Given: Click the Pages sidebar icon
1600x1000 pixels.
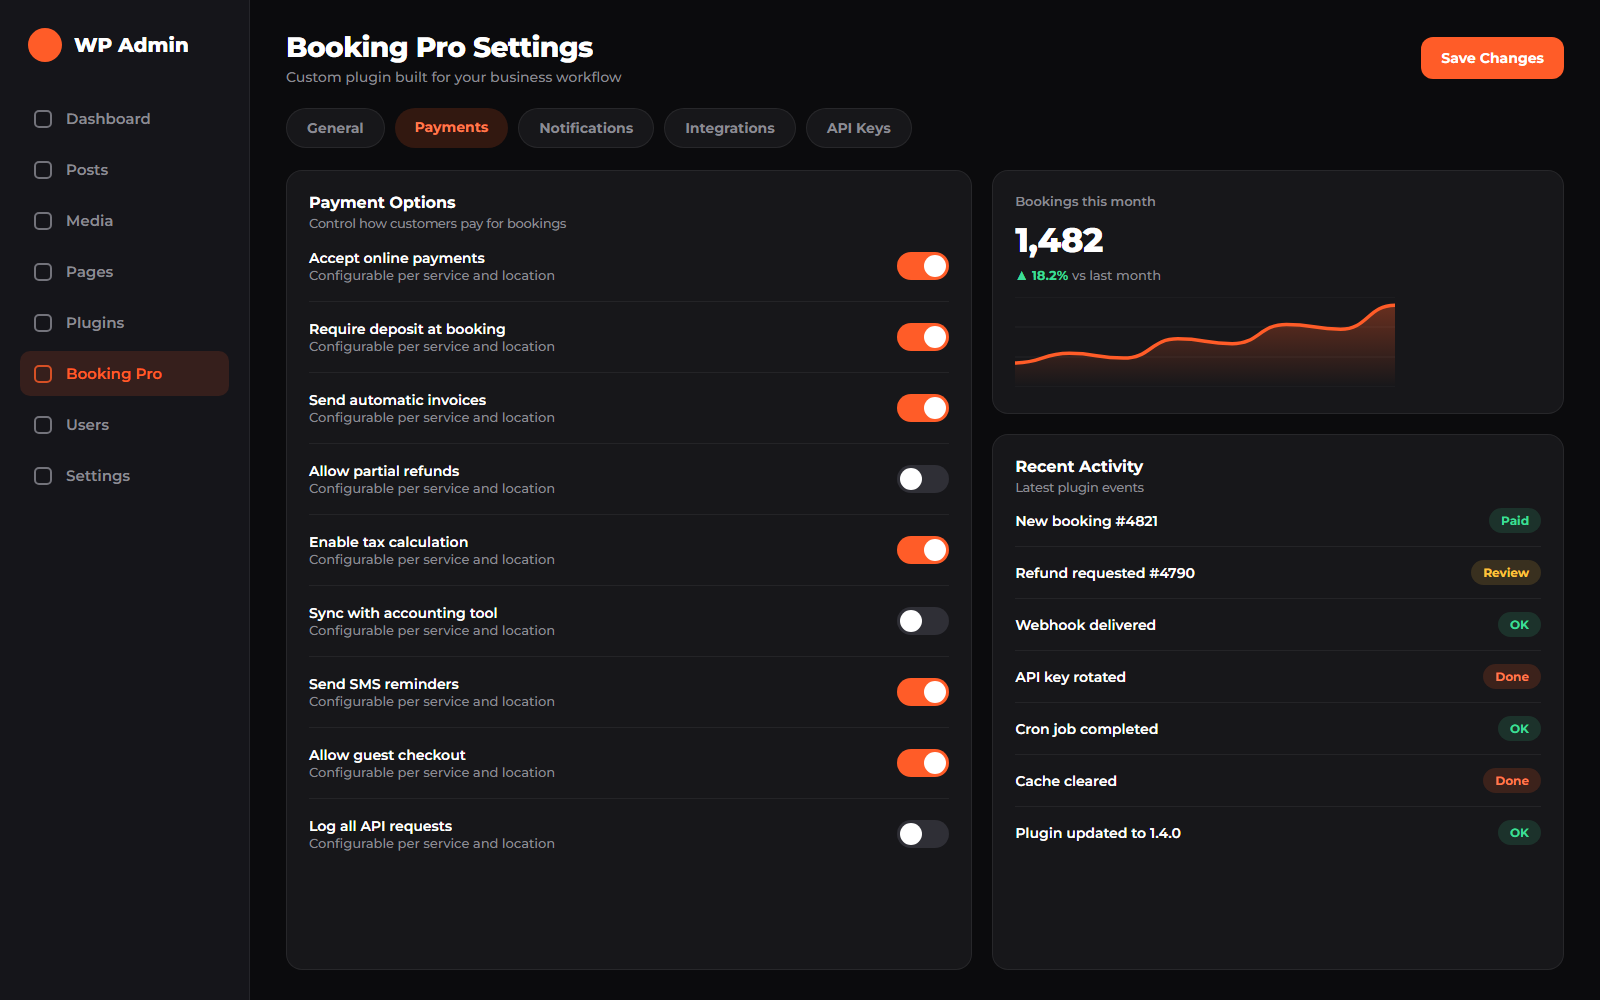Looking at the screenshot, I should coord(43,272).
